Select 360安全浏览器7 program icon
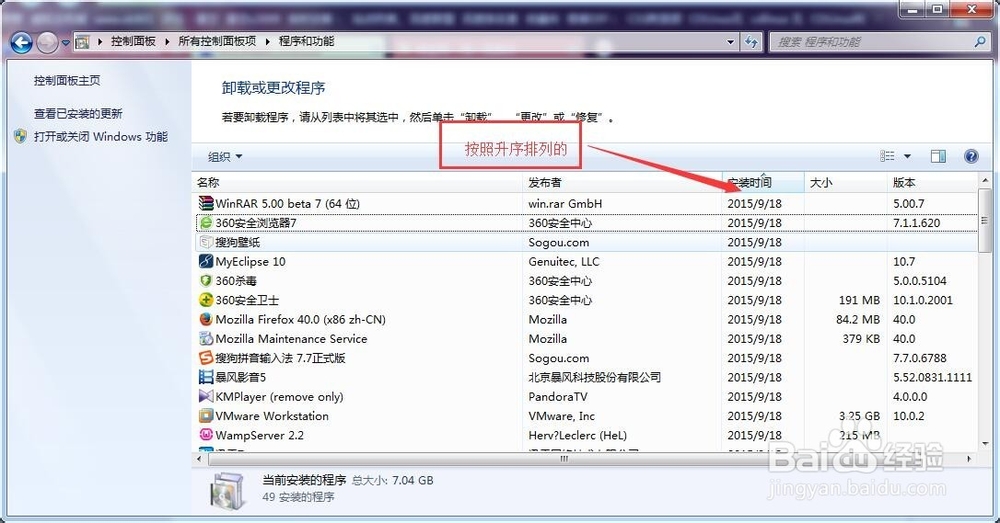 (205, 223)
